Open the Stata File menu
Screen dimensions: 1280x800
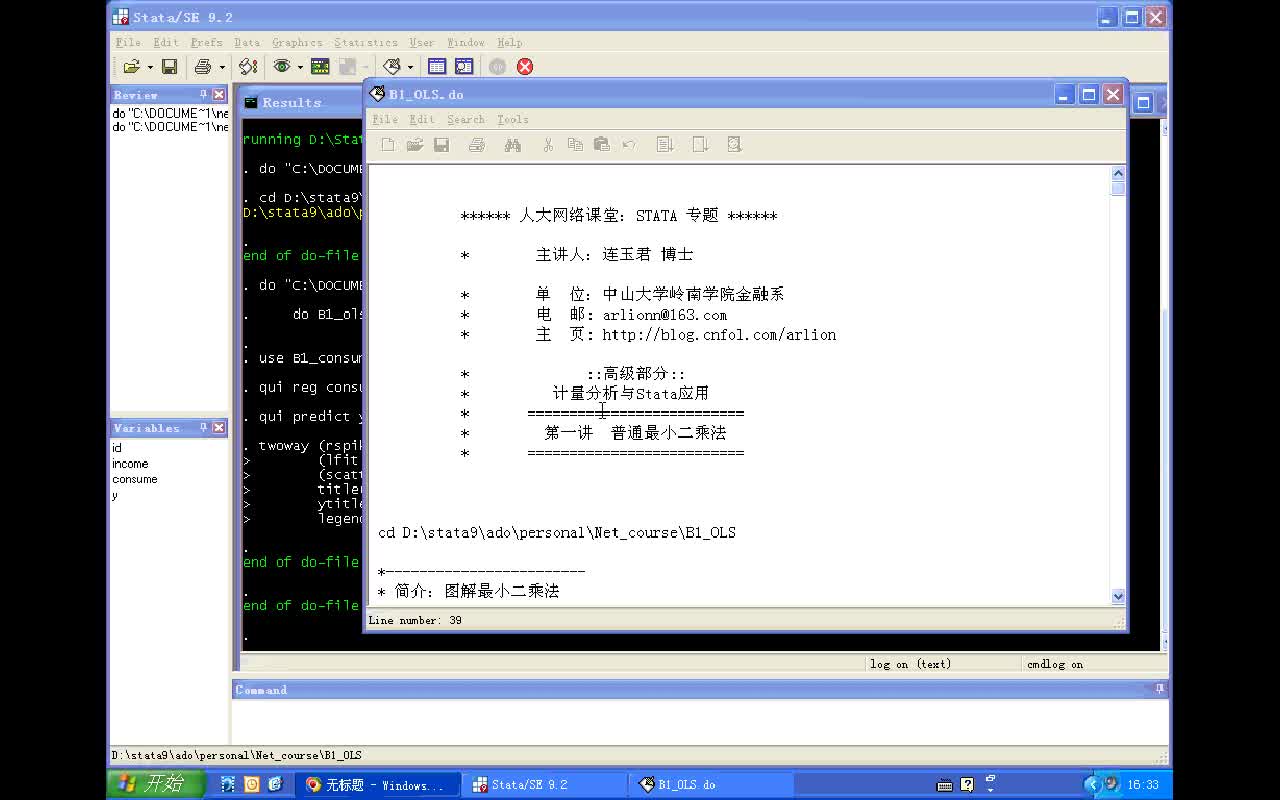(128, 42)
